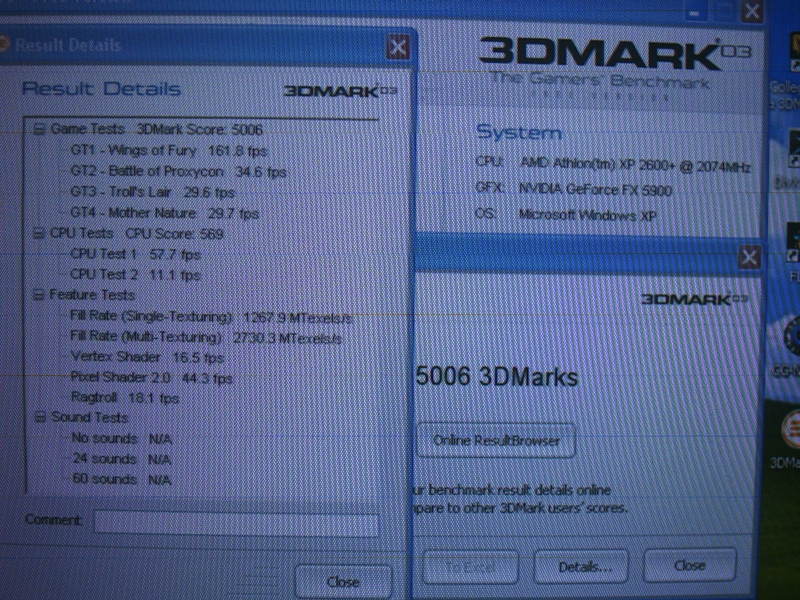Select the No sounds N/A row
This screenshot has height=600, width=800.
tap(121, 438)
